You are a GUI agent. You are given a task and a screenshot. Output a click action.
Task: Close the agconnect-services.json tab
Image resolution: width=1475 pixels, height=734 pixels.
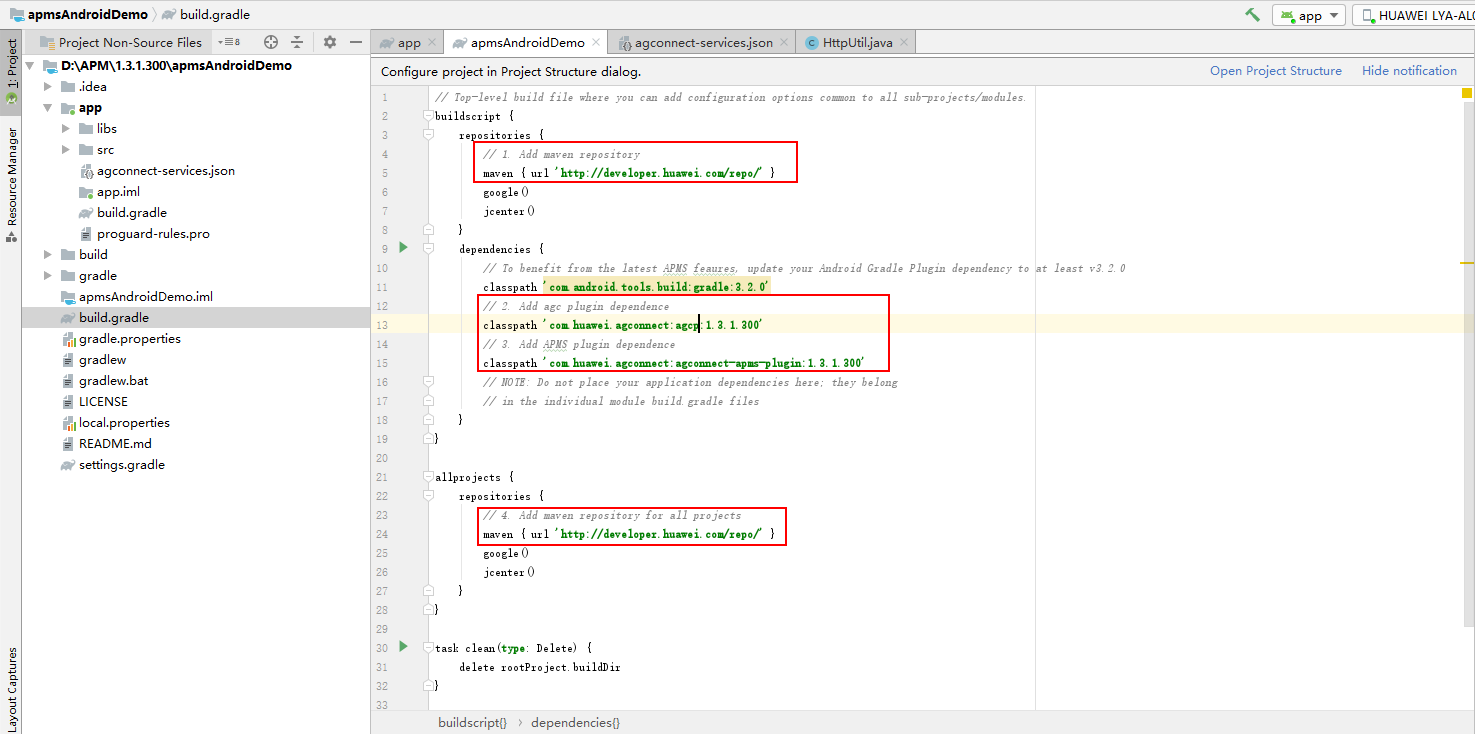(x=784, y=43)
